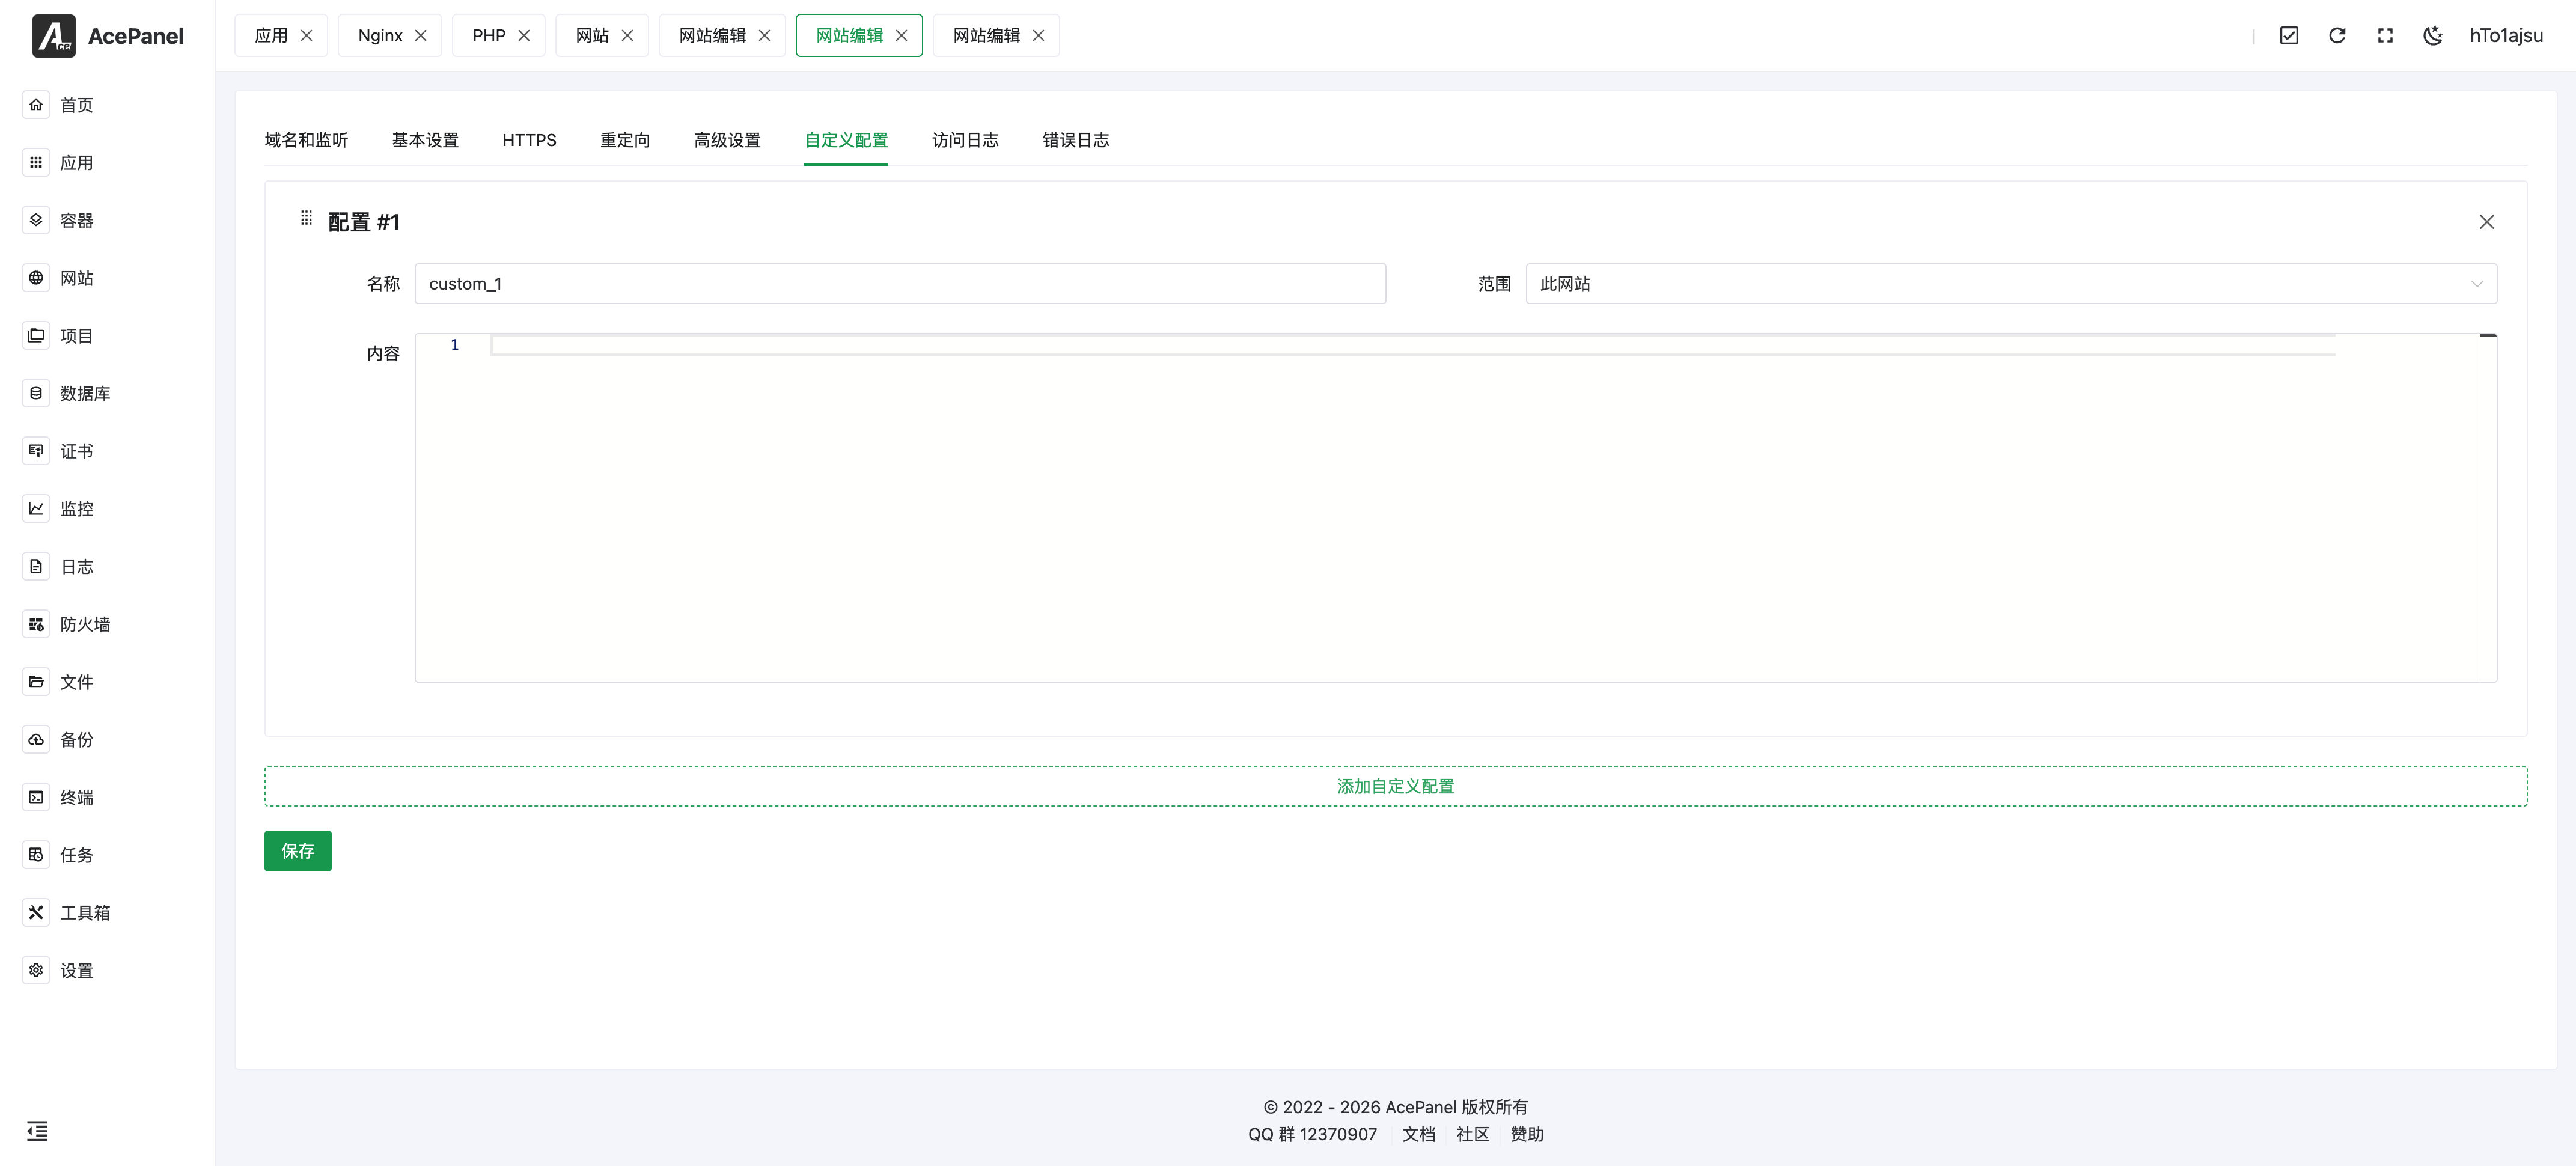Click the green 保存 button
Screen dimensions: 2576x1166
(297, 851)
